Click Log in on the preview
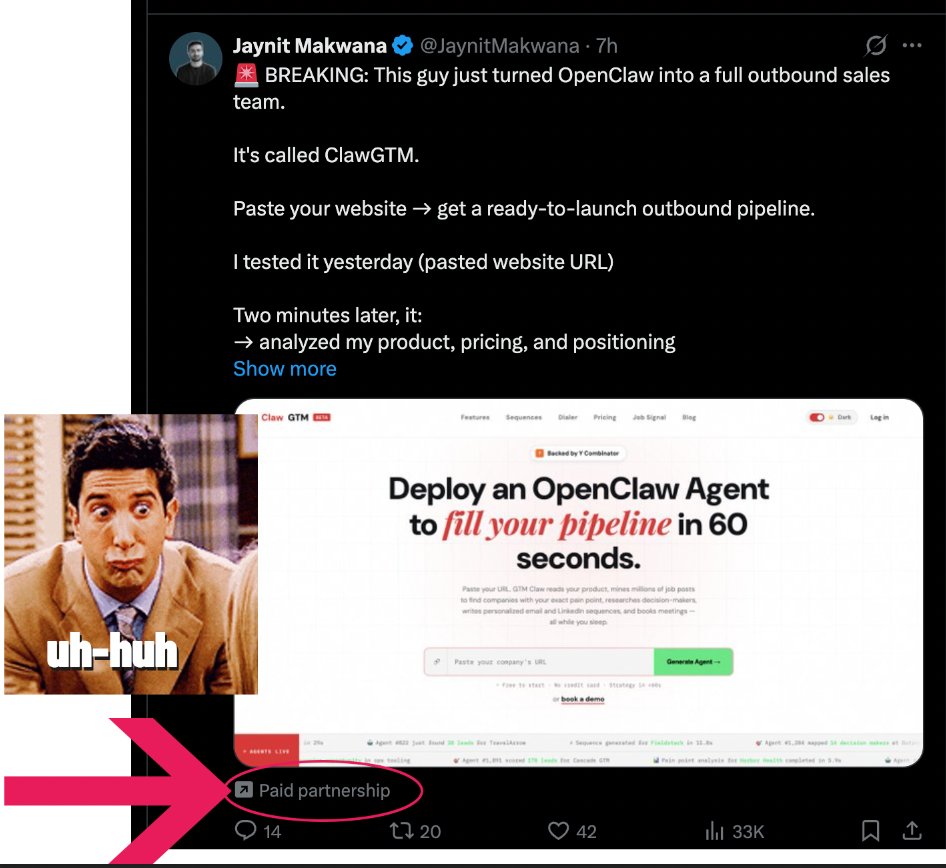Image resolution: width=946 pixels, height=868 pixels. [879, 417]
